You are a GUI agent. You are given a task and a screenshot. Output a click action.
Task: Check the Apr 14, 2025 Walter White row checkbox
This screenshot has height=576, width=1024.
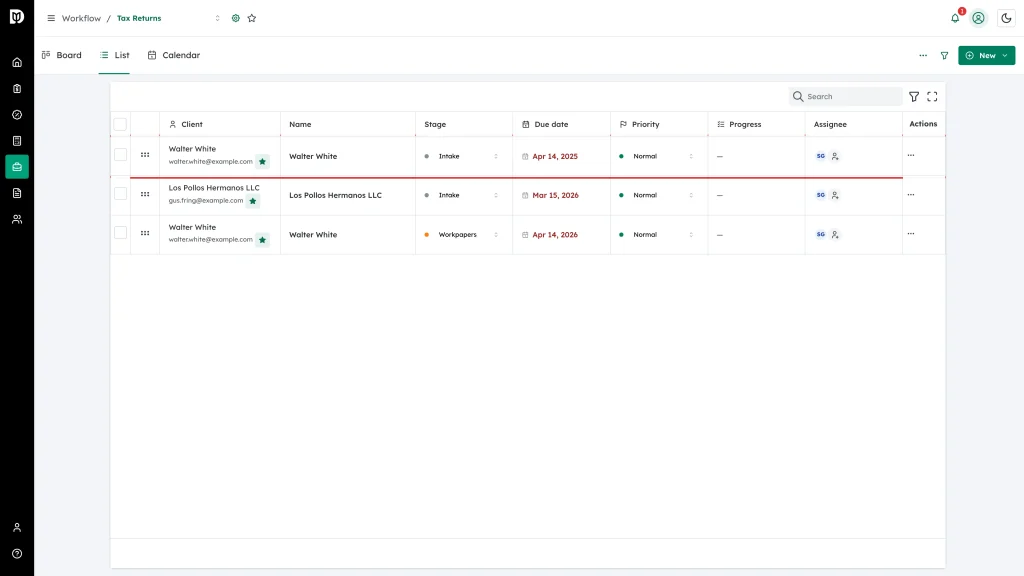tap(120, 155)
